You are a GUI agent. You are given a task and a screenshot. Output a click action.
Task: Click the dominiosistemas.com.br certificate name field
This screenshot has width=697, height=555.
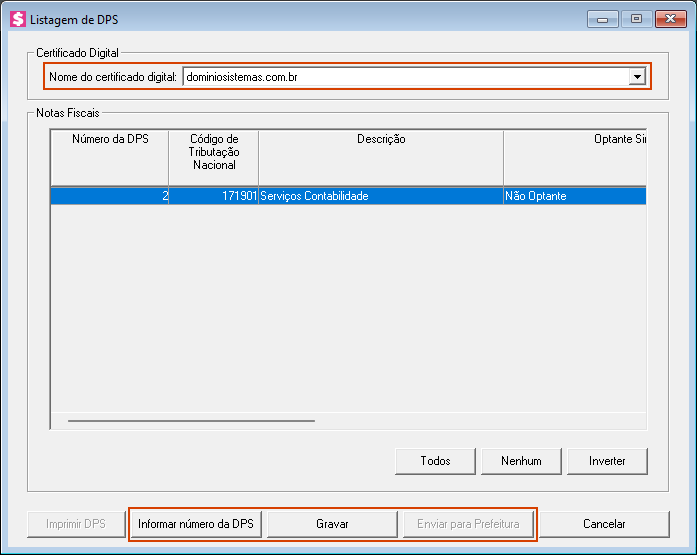click(x=405, y=77)
